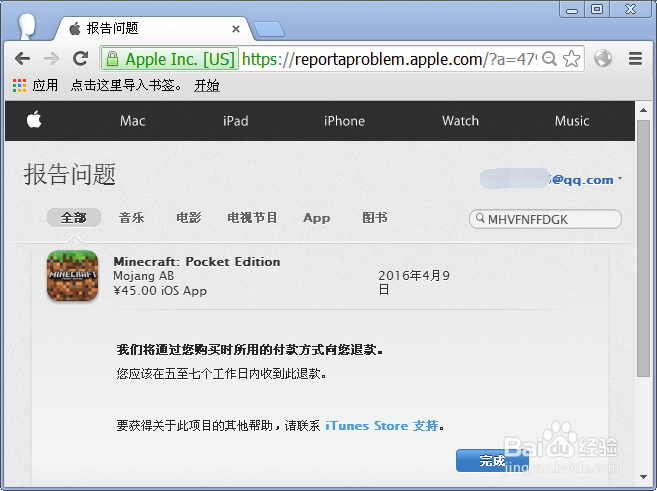Select the 音乐 filter tab
657x491 pixels.
(x=132, y=217)
